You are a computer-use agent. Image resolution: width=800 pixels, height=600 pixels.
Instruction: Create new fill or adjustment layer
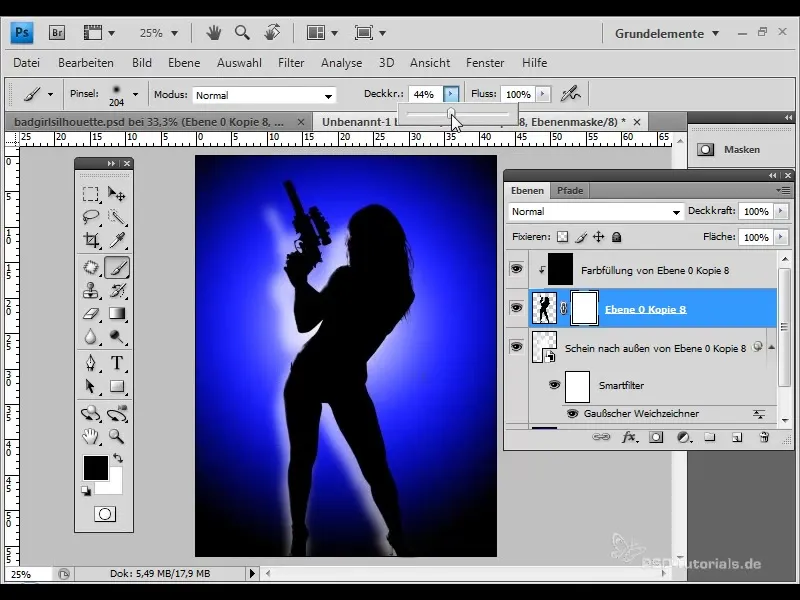click(x=684, y=437)
